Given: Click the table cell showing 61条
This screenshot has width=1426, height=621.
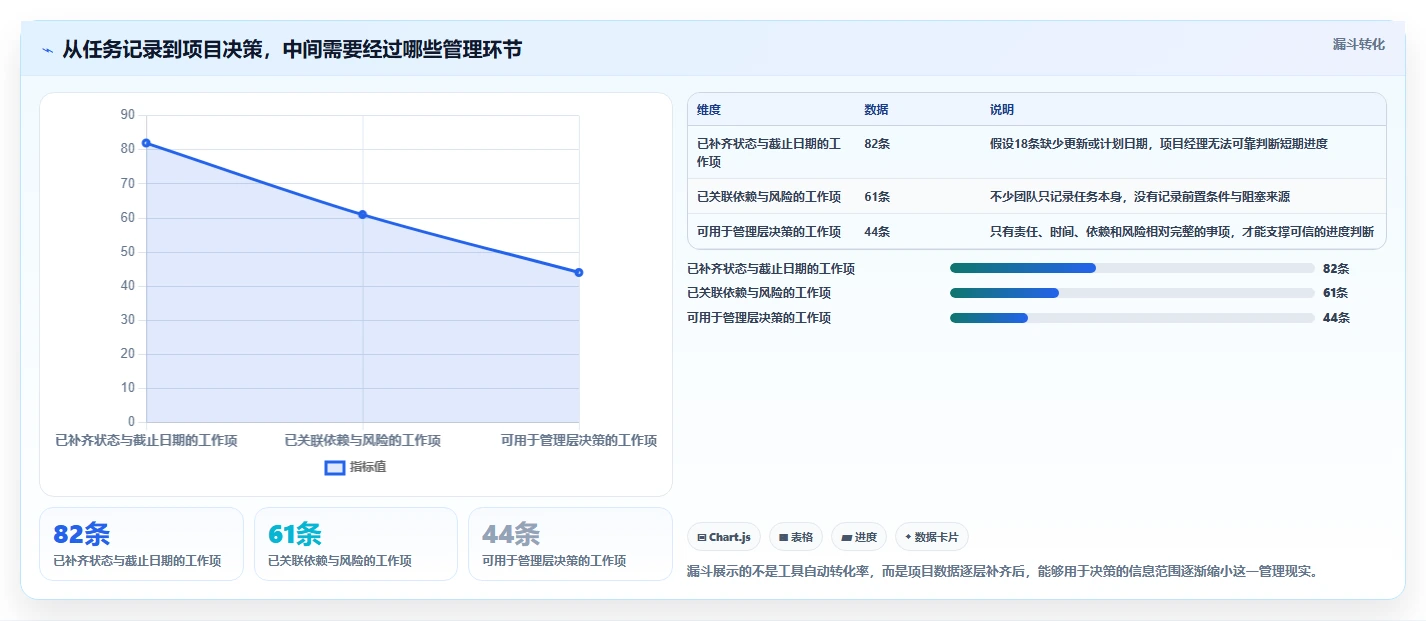Looking at the screenshot, I should tap(877, 197).
